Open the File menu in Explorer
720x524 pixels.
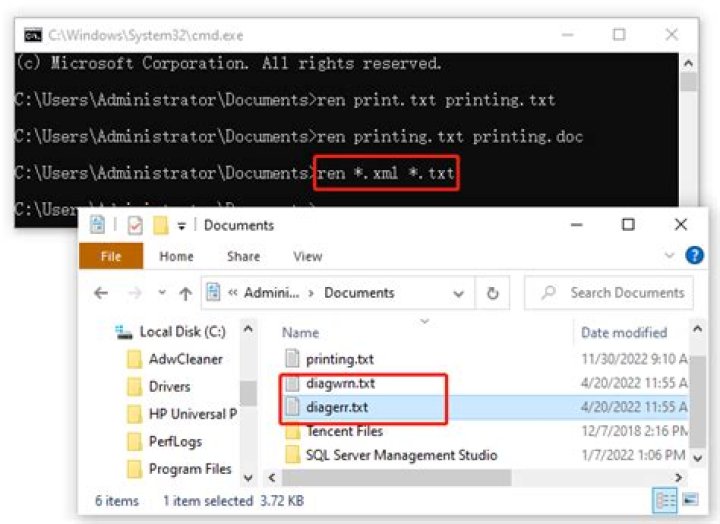(x=111, y=256)
